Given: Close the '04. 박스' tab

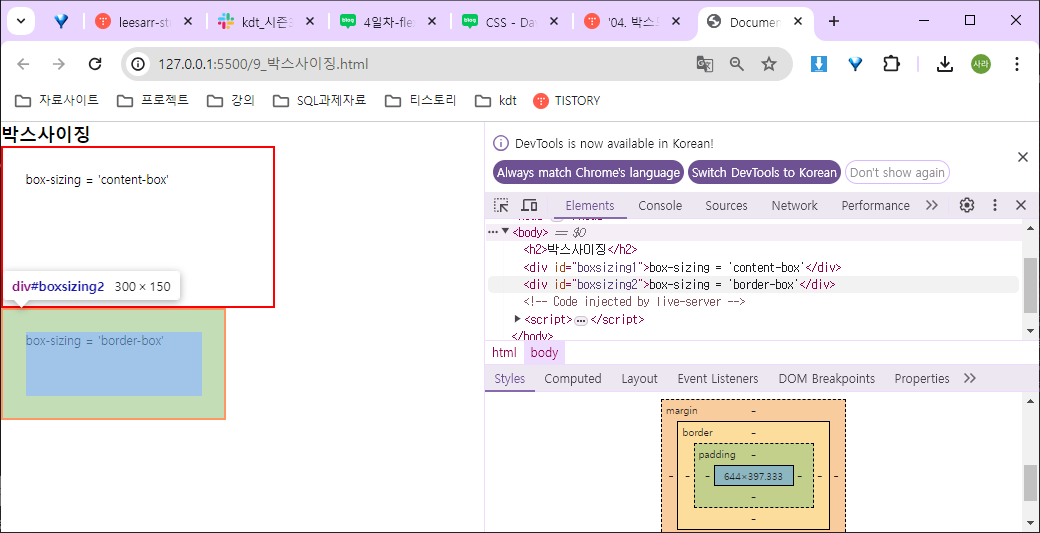Looking at the screenshot, I should pos(676,22).
